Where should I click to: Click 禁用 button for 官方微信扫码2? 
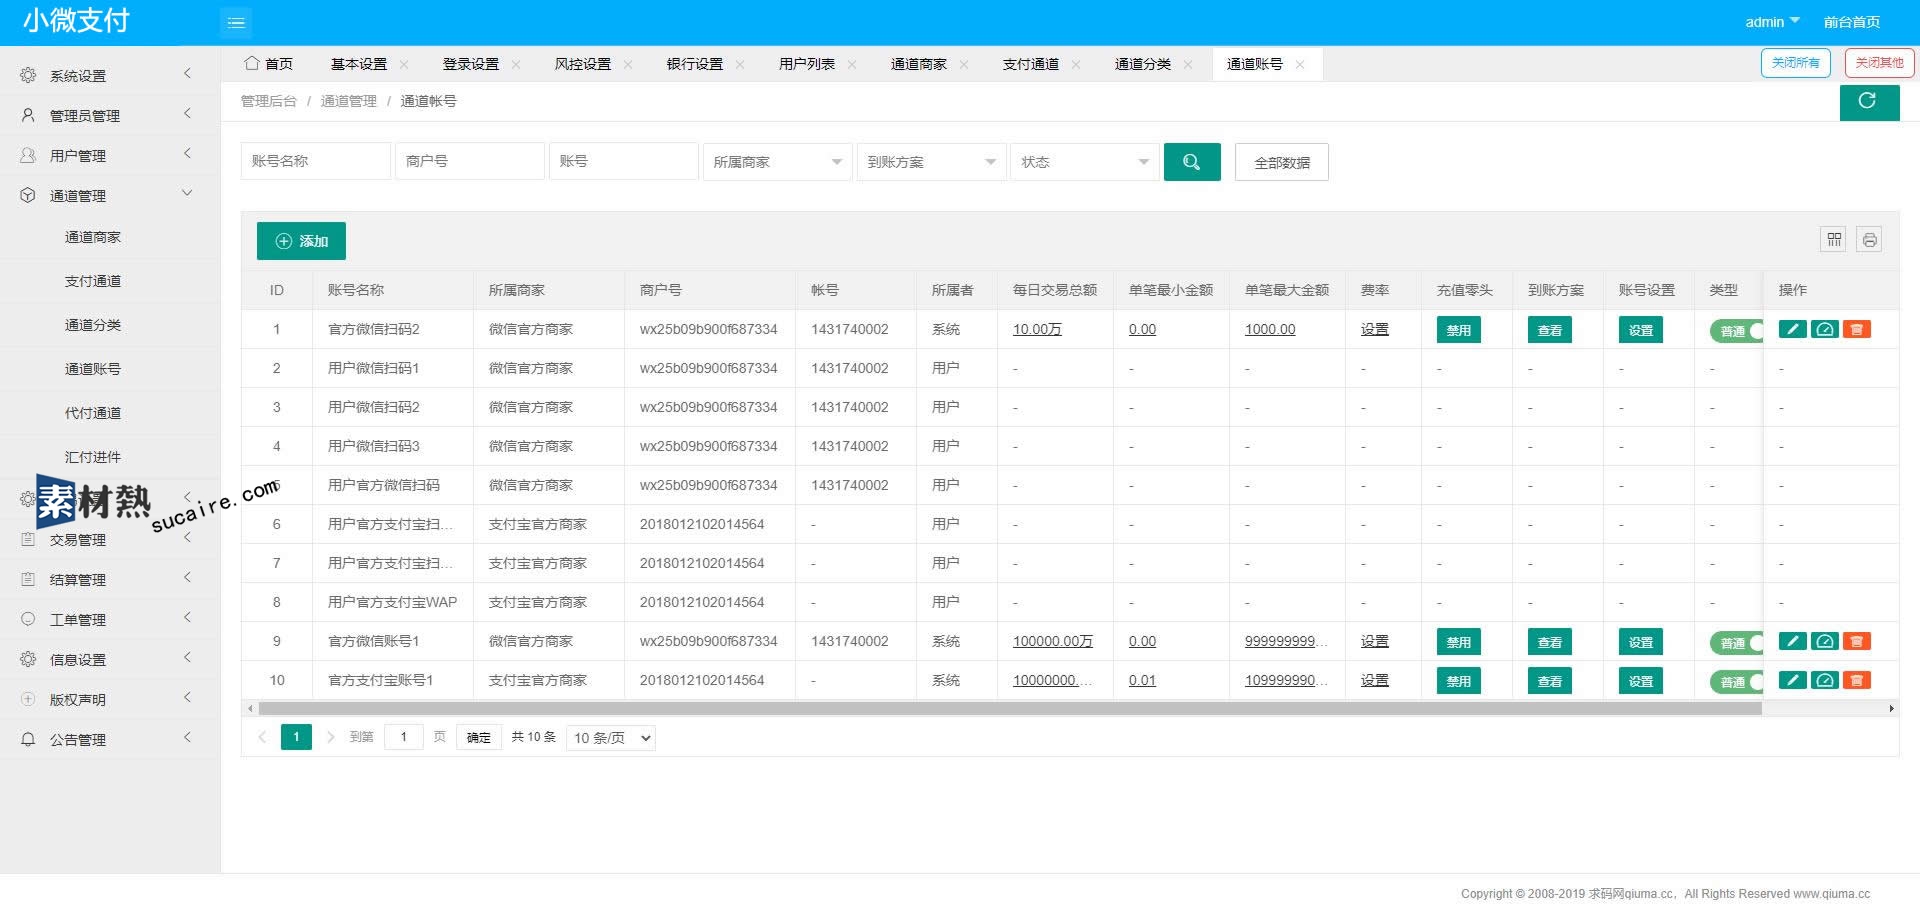(1459, 330)
